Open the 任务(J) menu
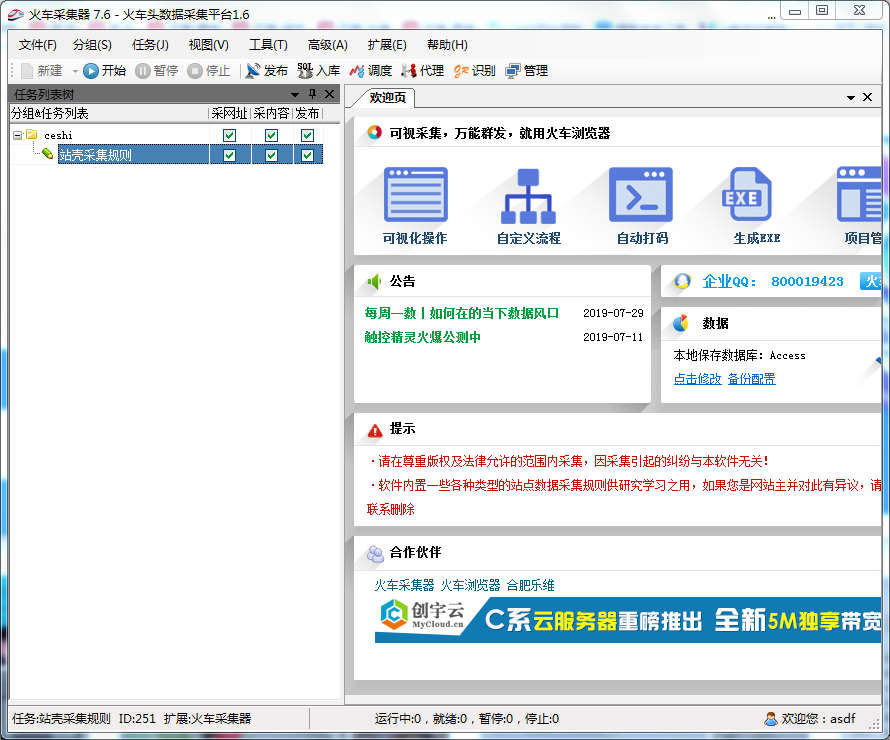Viewport: 890px width, 740px height. point(150,45)
